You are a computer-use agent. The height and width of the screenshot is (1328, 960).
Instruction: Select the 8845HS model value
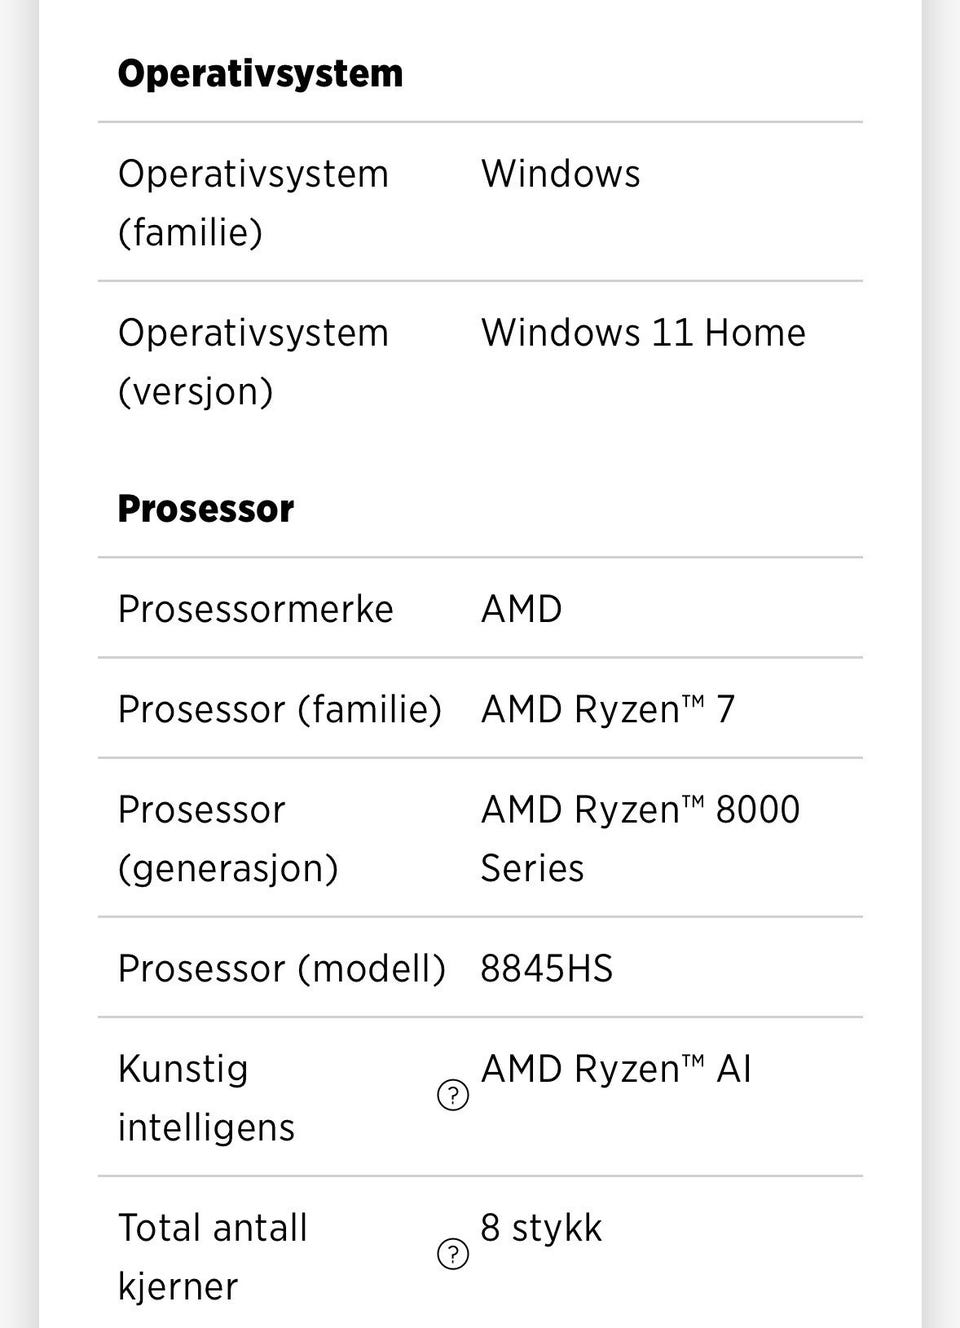click(547, 968)
